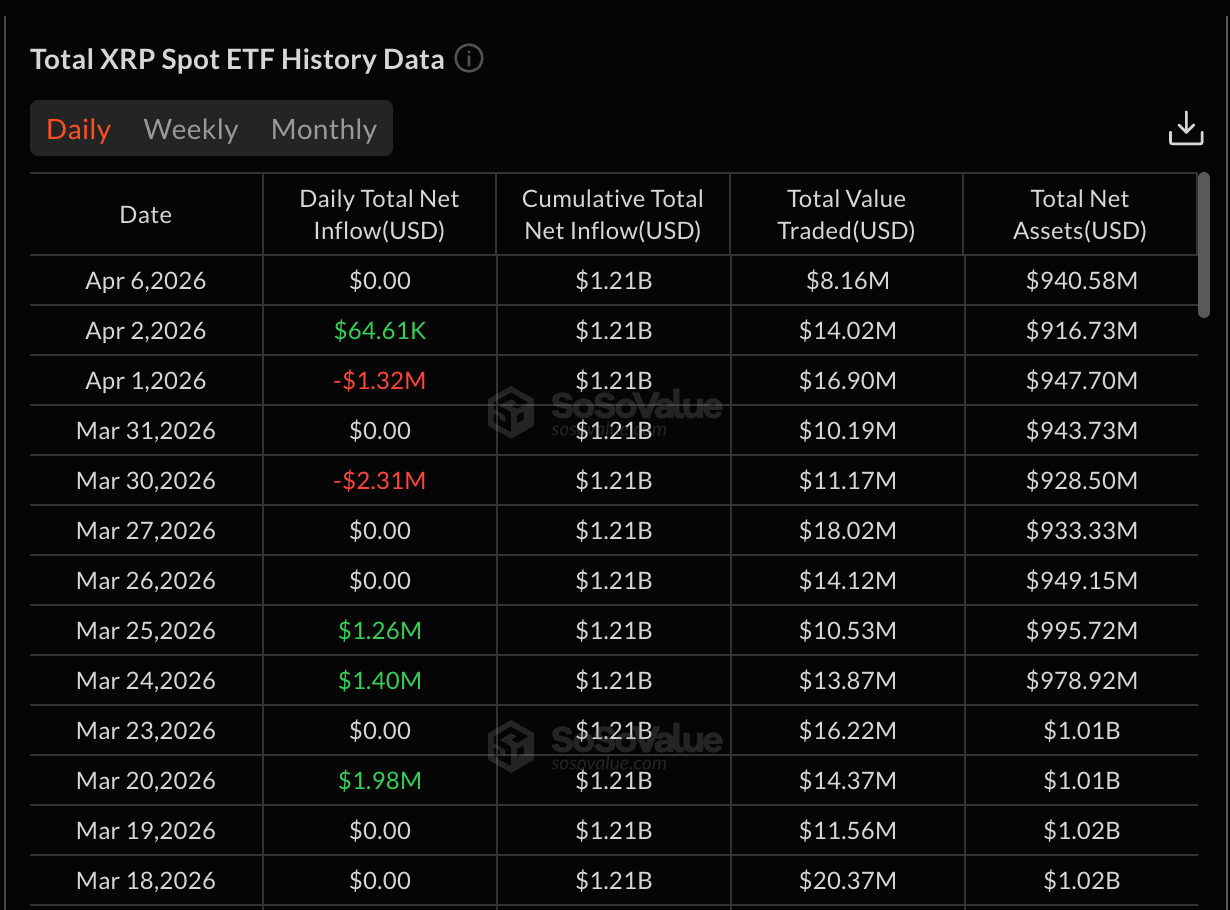Switch to the Monthly tab
The image size is (1230, 910).
[x=324, y=129]
